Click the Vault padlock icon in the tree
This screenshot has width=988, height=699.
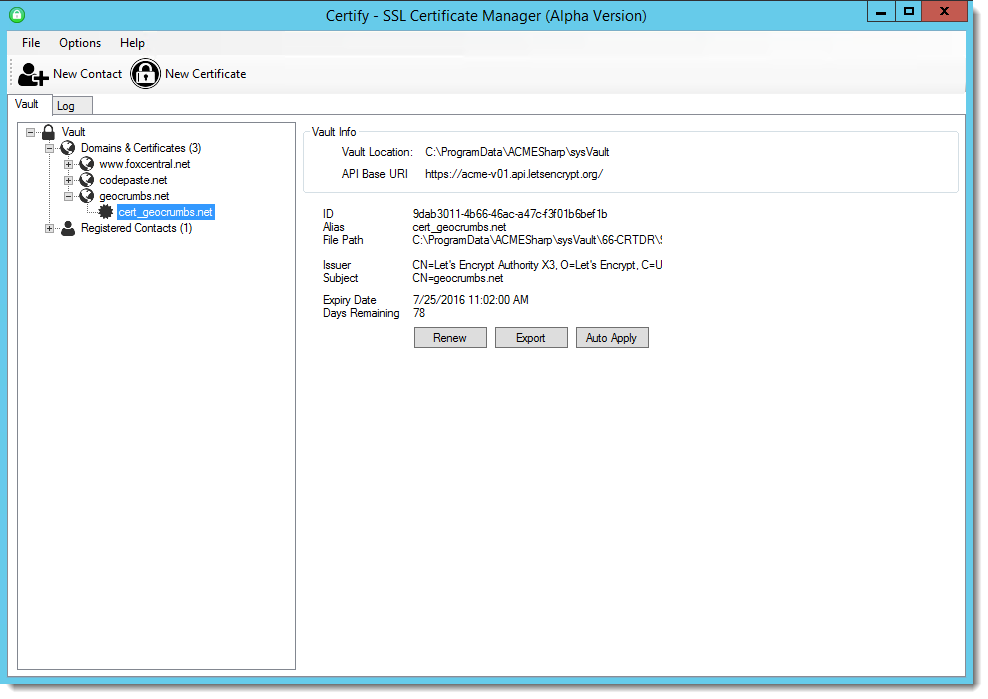pos(47,131)
